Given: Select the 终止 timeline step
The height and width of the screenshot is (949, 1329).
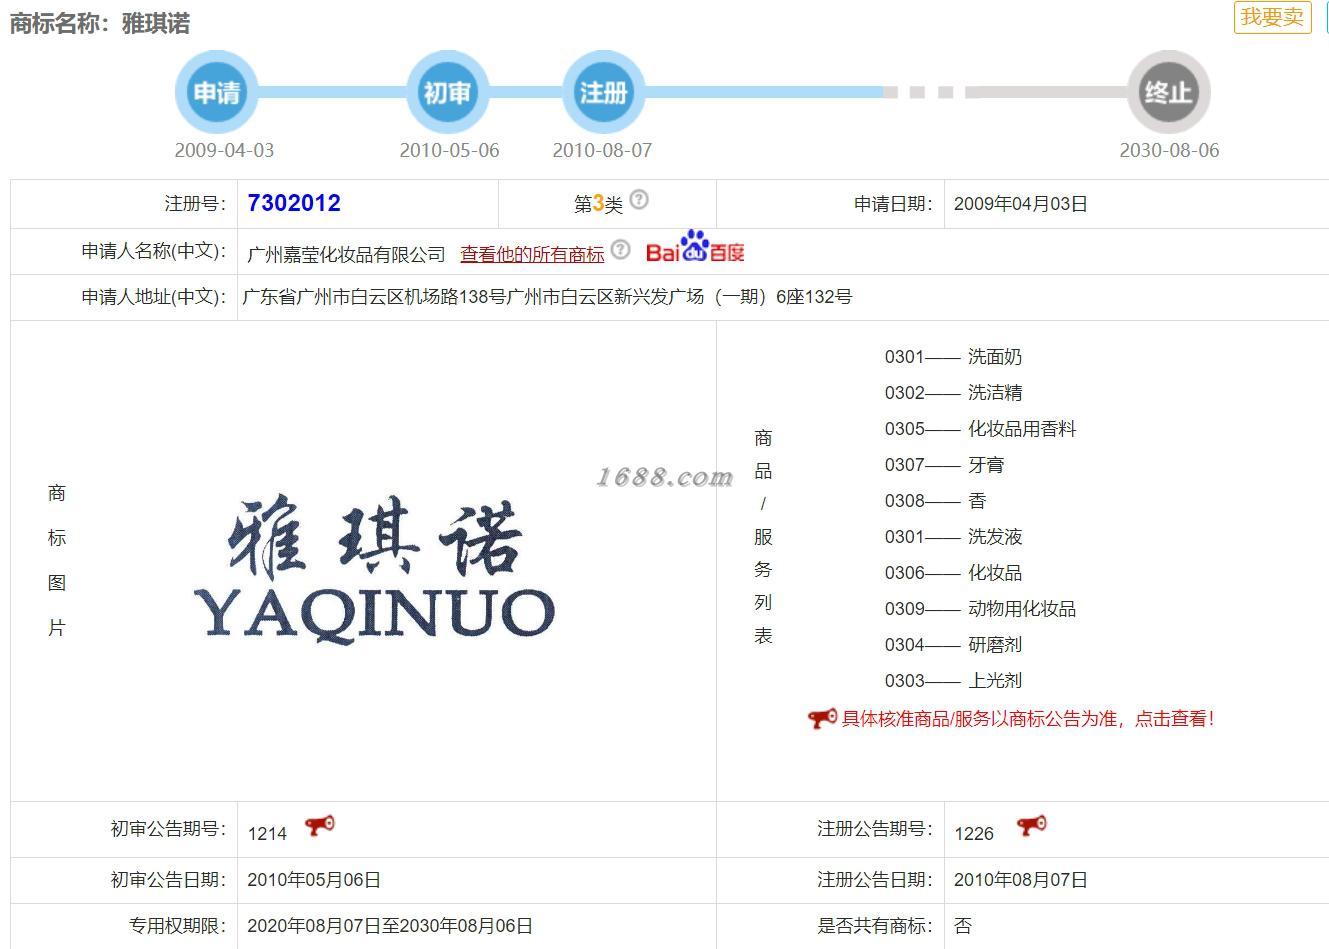Looking at the screenshot, I should 1168,93.
